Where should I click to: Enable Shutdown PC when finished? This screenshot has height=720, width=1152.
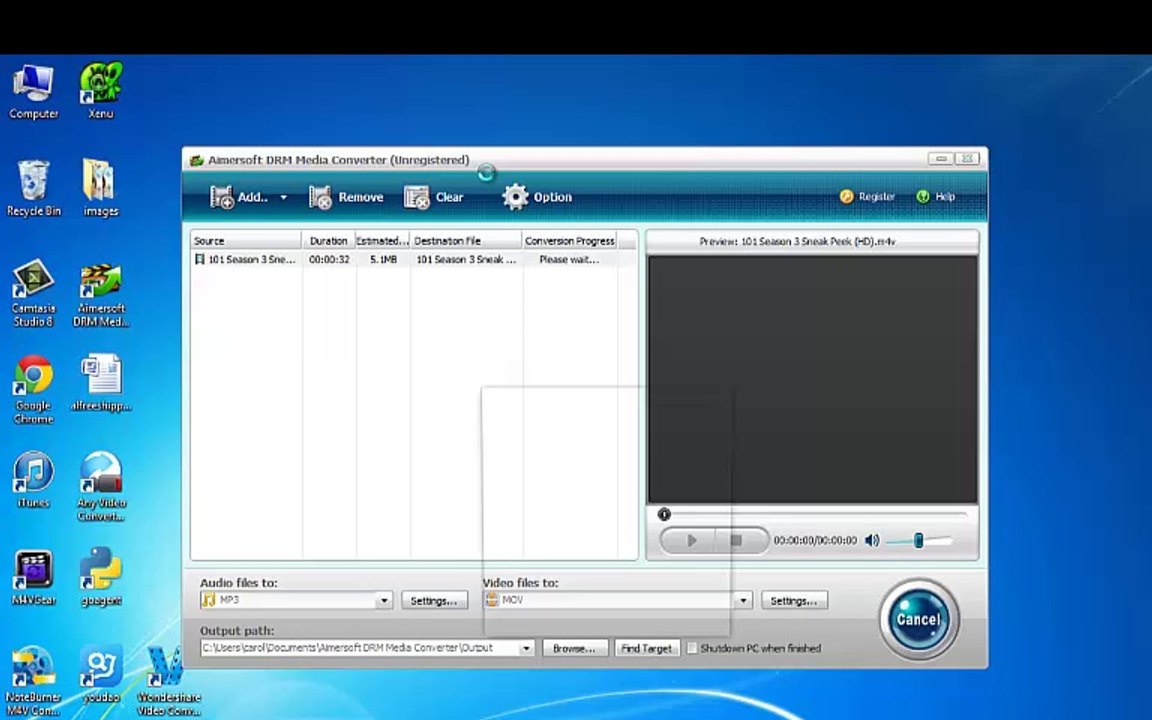691,648
